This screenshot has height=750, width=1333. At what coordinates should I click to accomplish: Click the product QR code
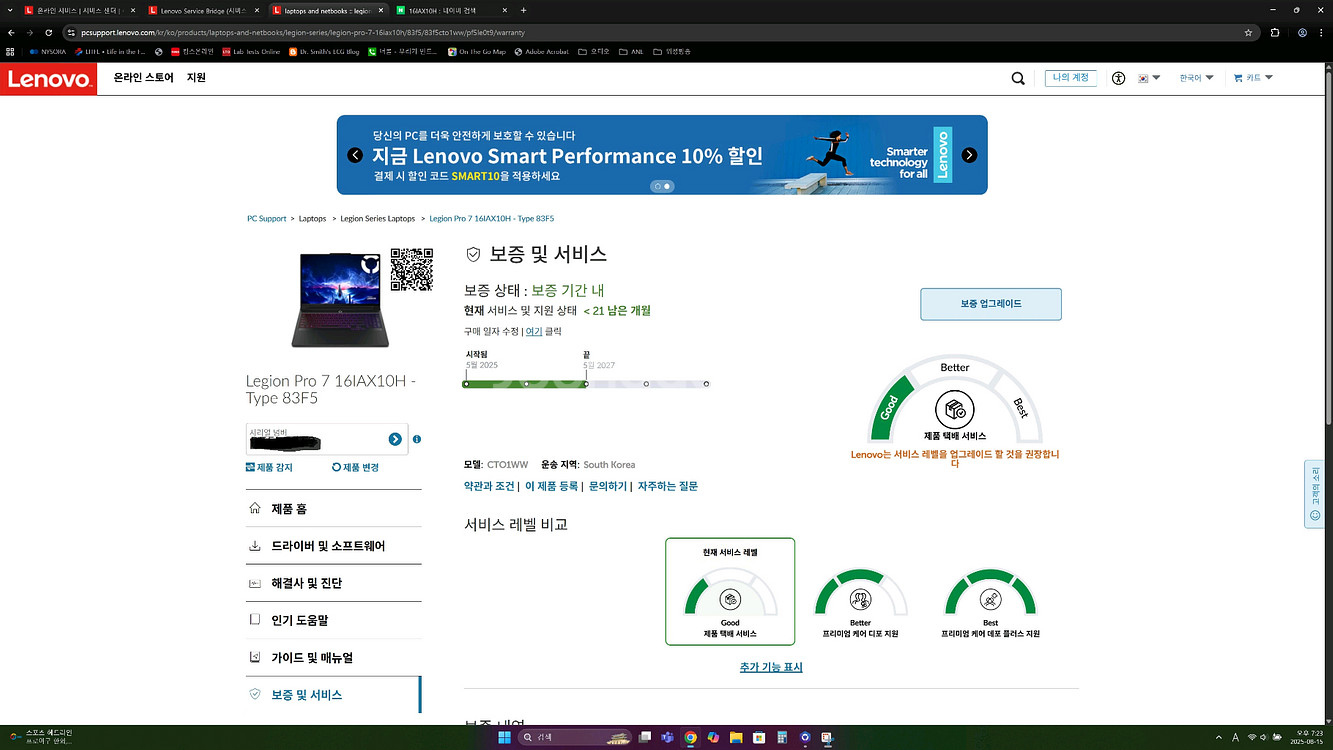pyautogui.click(x=411, y=269)
